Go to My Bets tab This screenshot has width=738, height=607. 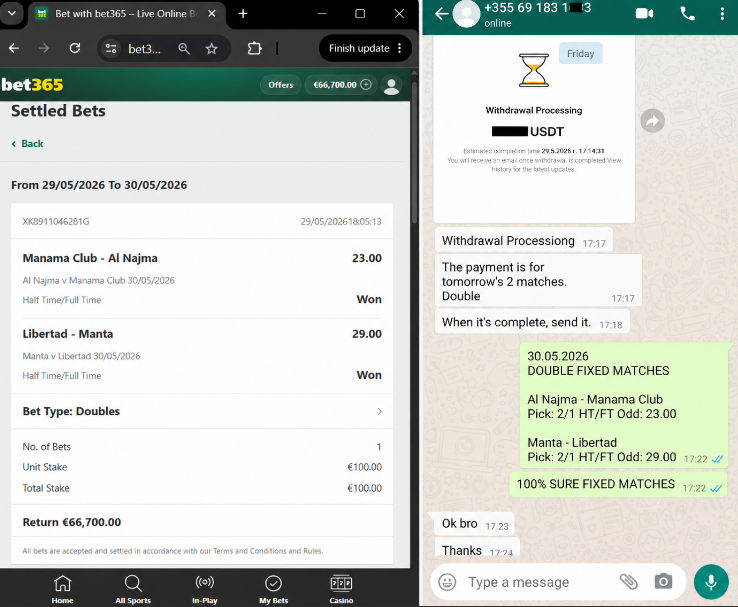[x=273, y=589]
